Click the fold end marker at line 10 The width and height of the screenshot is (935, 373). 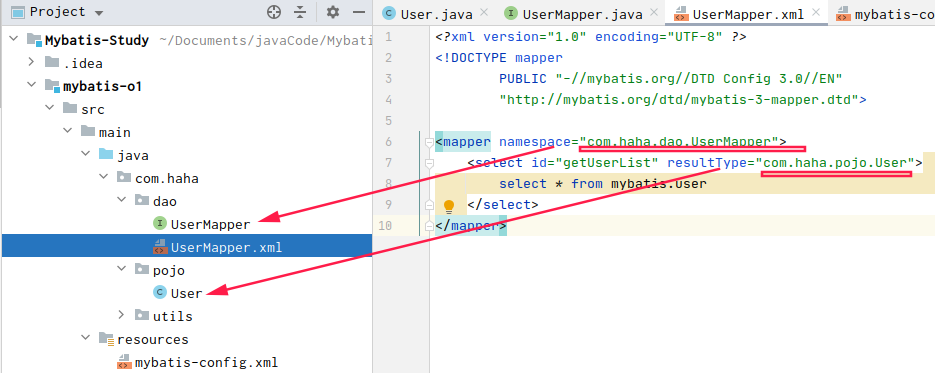click(428, 226)
